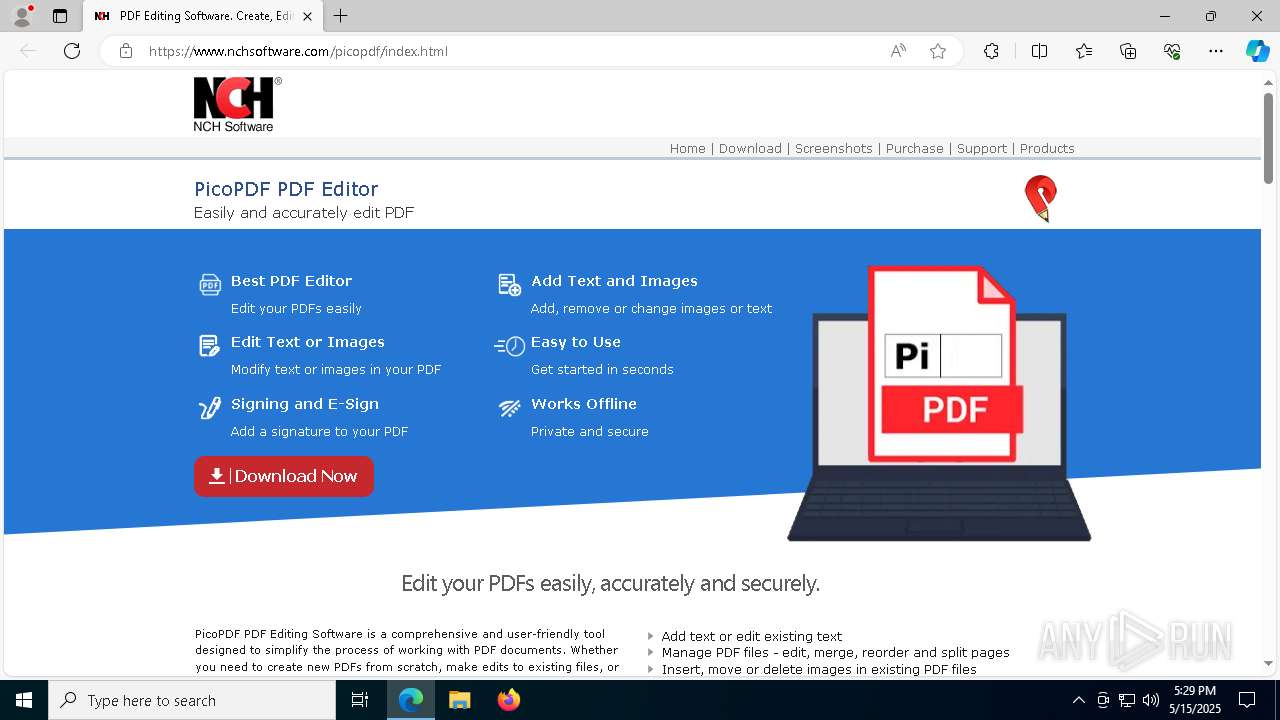Open Download in the navigation
This screenshot has height=720, width=1280.
750,148
